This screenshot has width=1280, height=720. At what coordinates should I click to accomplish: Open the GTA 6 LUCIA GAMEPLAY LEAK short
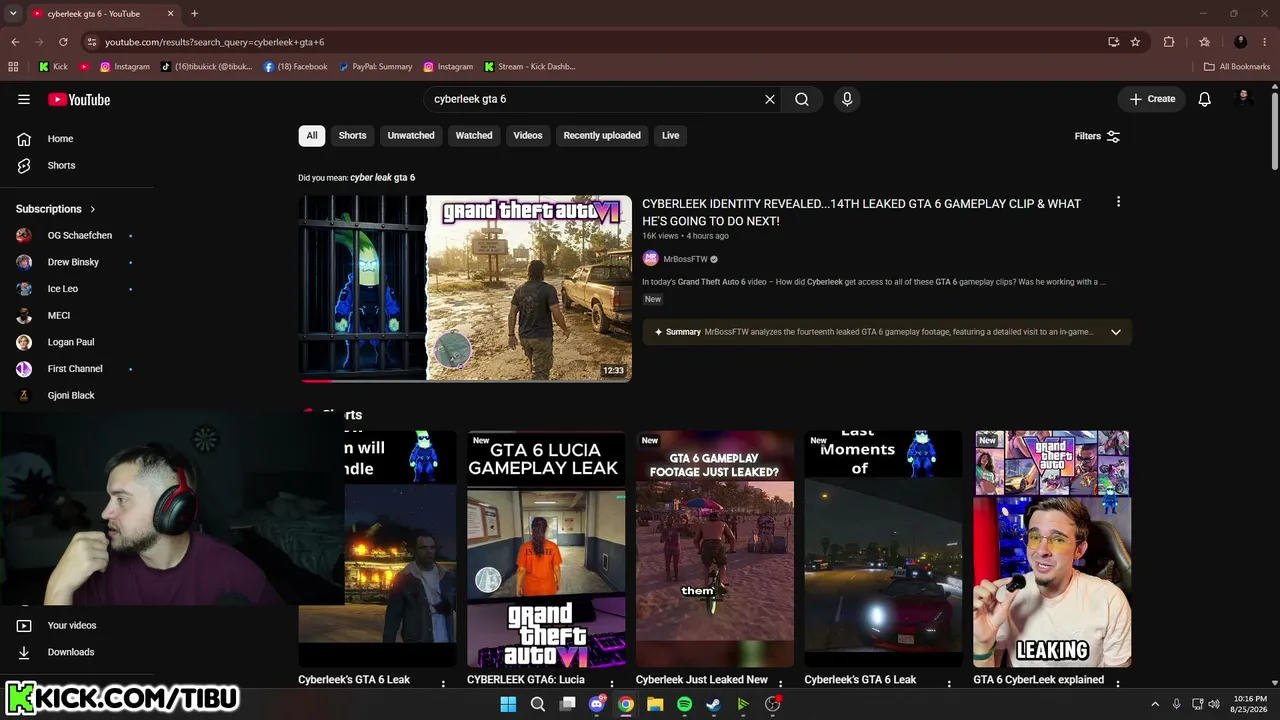(x=546, y=549)
